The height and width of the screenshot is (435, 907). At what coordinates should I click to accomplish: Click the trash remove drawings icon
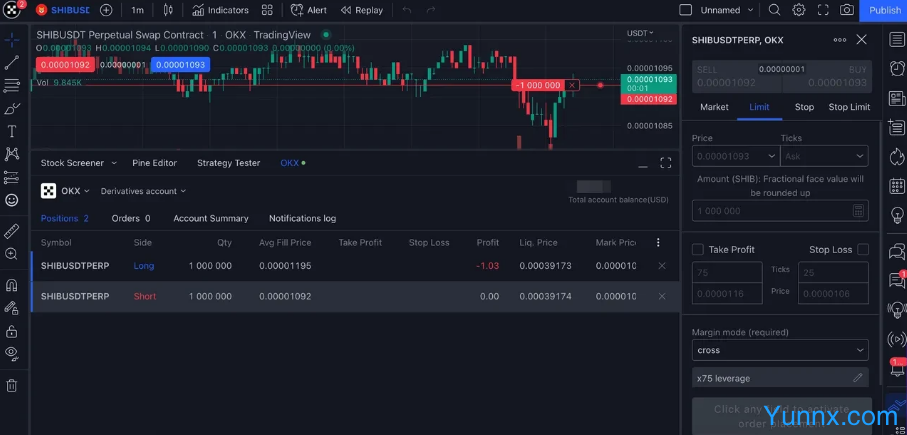click(x=12, y=385)
